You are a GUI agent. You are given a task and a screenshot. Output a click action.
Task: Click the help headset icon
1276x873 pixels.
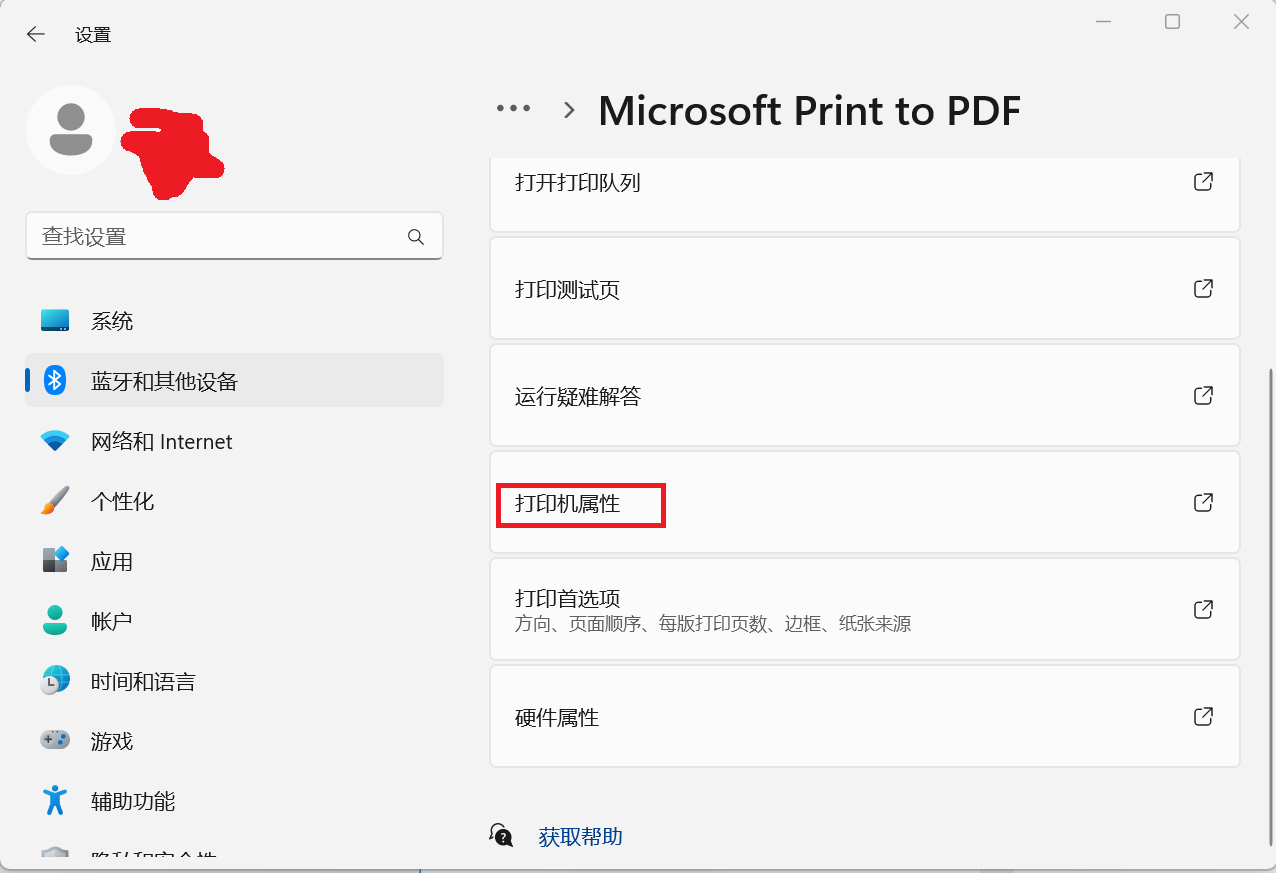(501, 835)
